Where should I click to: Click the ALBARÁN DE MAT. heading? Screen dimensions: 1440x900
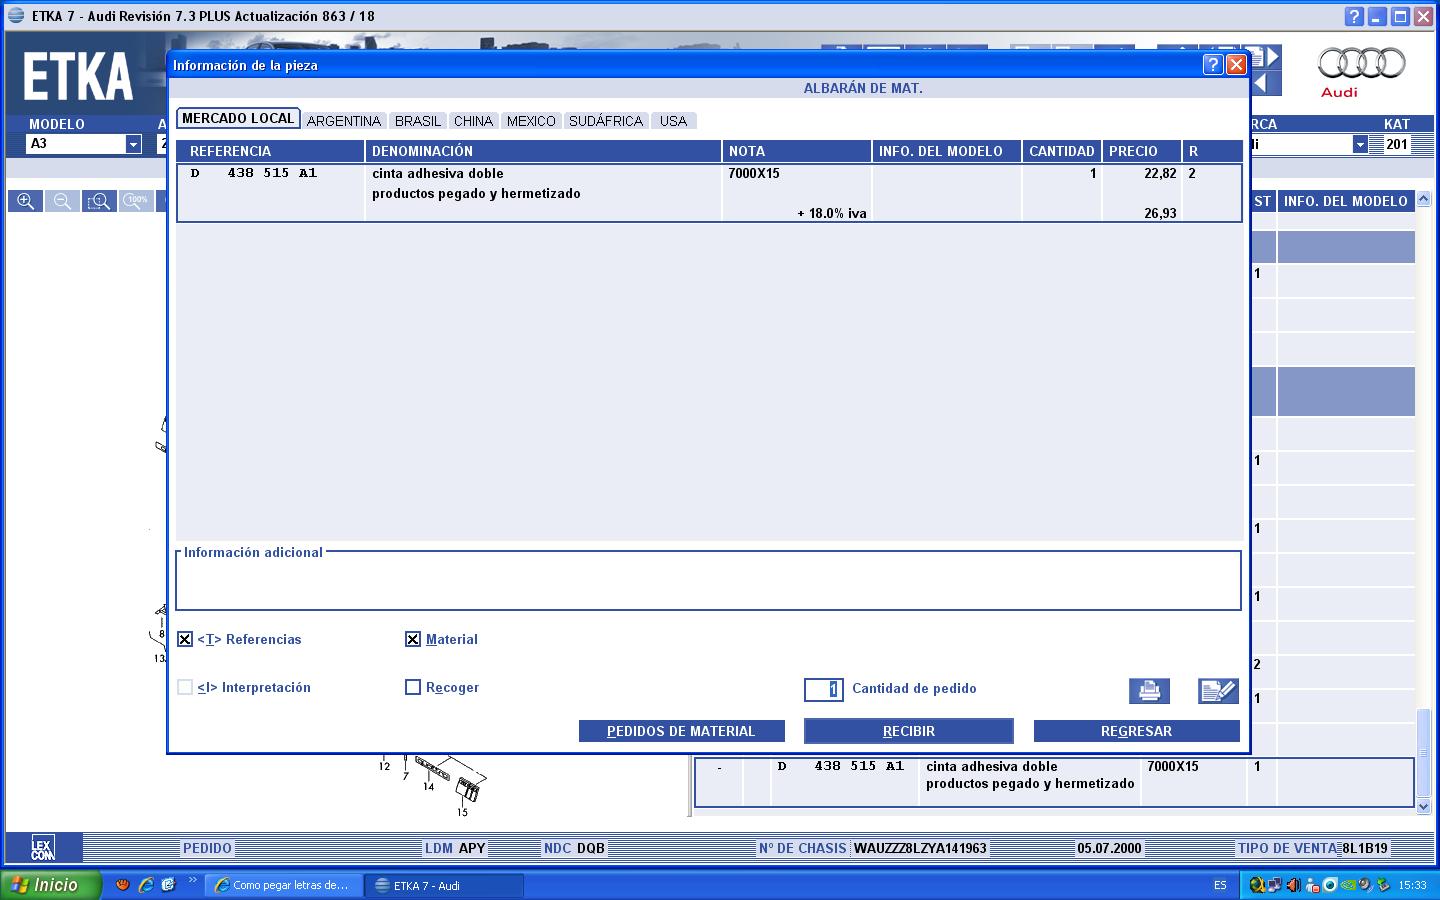(x=863, y=88)
